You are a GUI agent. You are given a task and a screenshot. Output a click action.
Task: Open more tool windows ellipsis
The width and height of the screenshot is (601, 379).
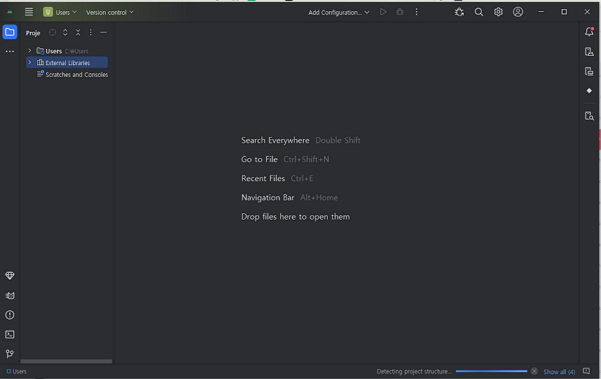tap(10, 51)
